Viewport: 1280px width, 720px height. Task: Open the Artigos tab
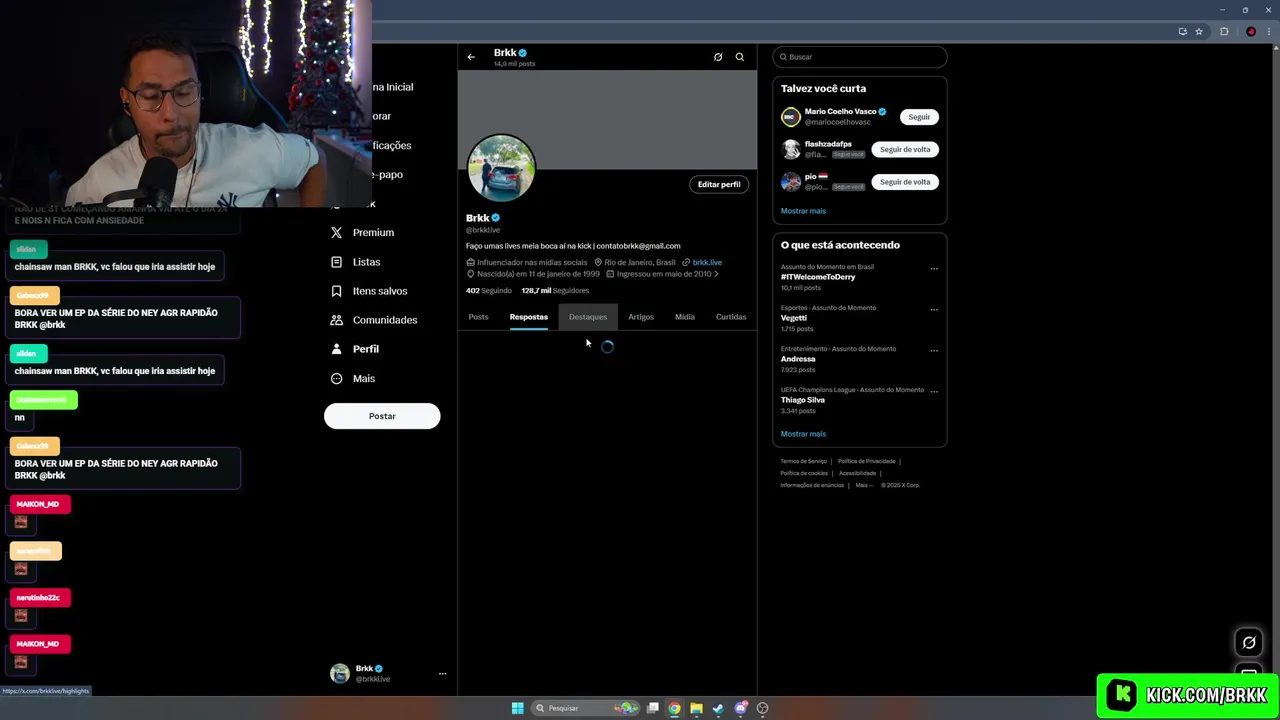641,317
